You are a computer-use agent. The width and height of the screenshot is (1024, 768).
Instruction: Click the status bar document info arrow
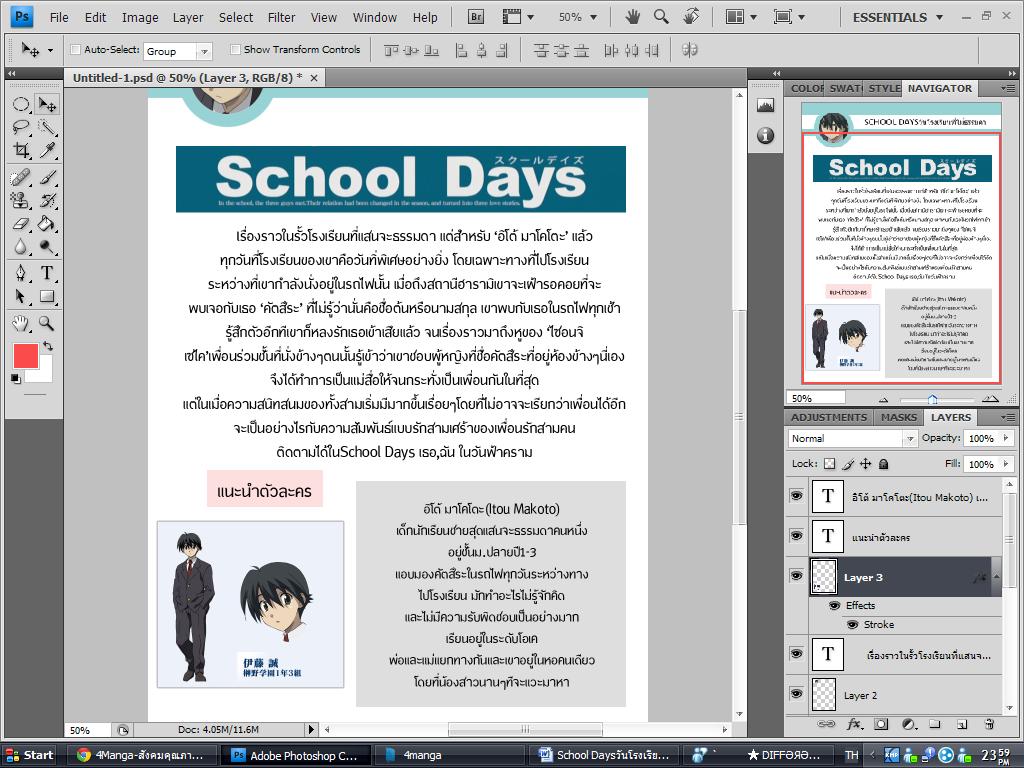[x=311, y=729]
